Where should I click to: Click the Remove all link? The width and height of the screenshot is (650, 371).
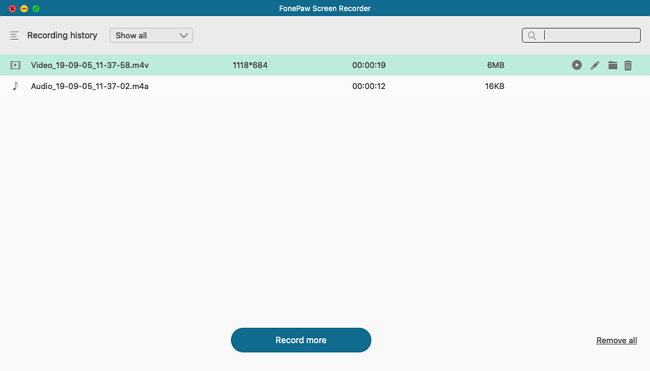616,340
